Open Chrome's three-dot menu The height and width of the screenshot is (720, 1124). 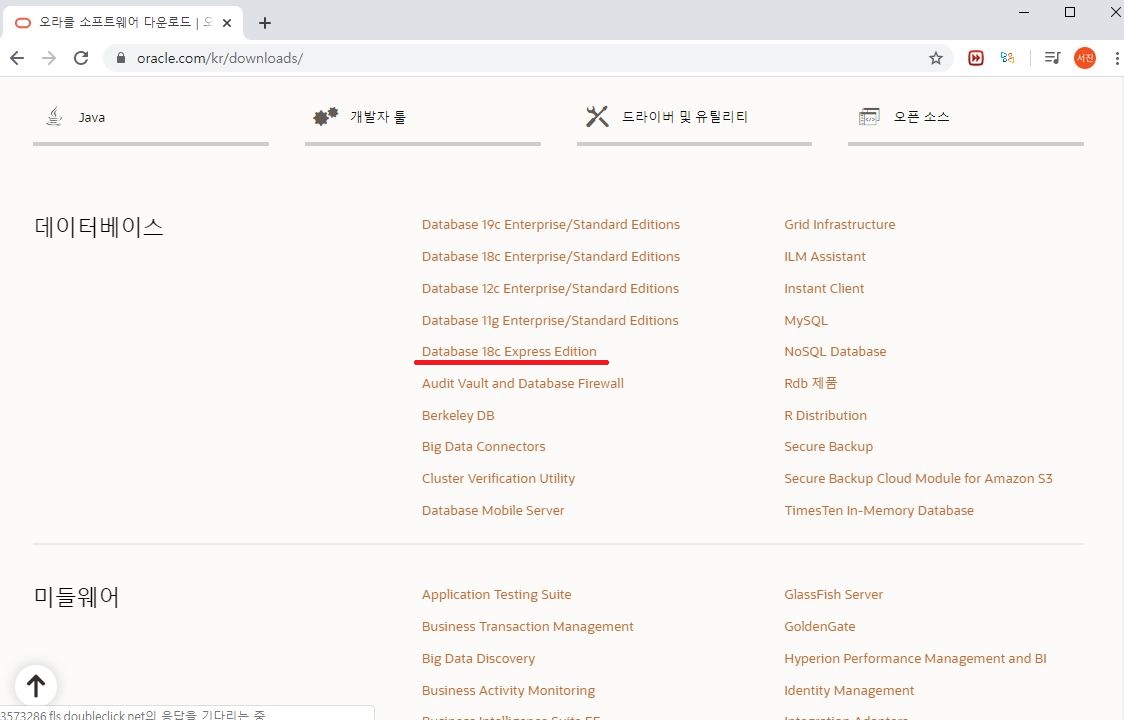1116,58
